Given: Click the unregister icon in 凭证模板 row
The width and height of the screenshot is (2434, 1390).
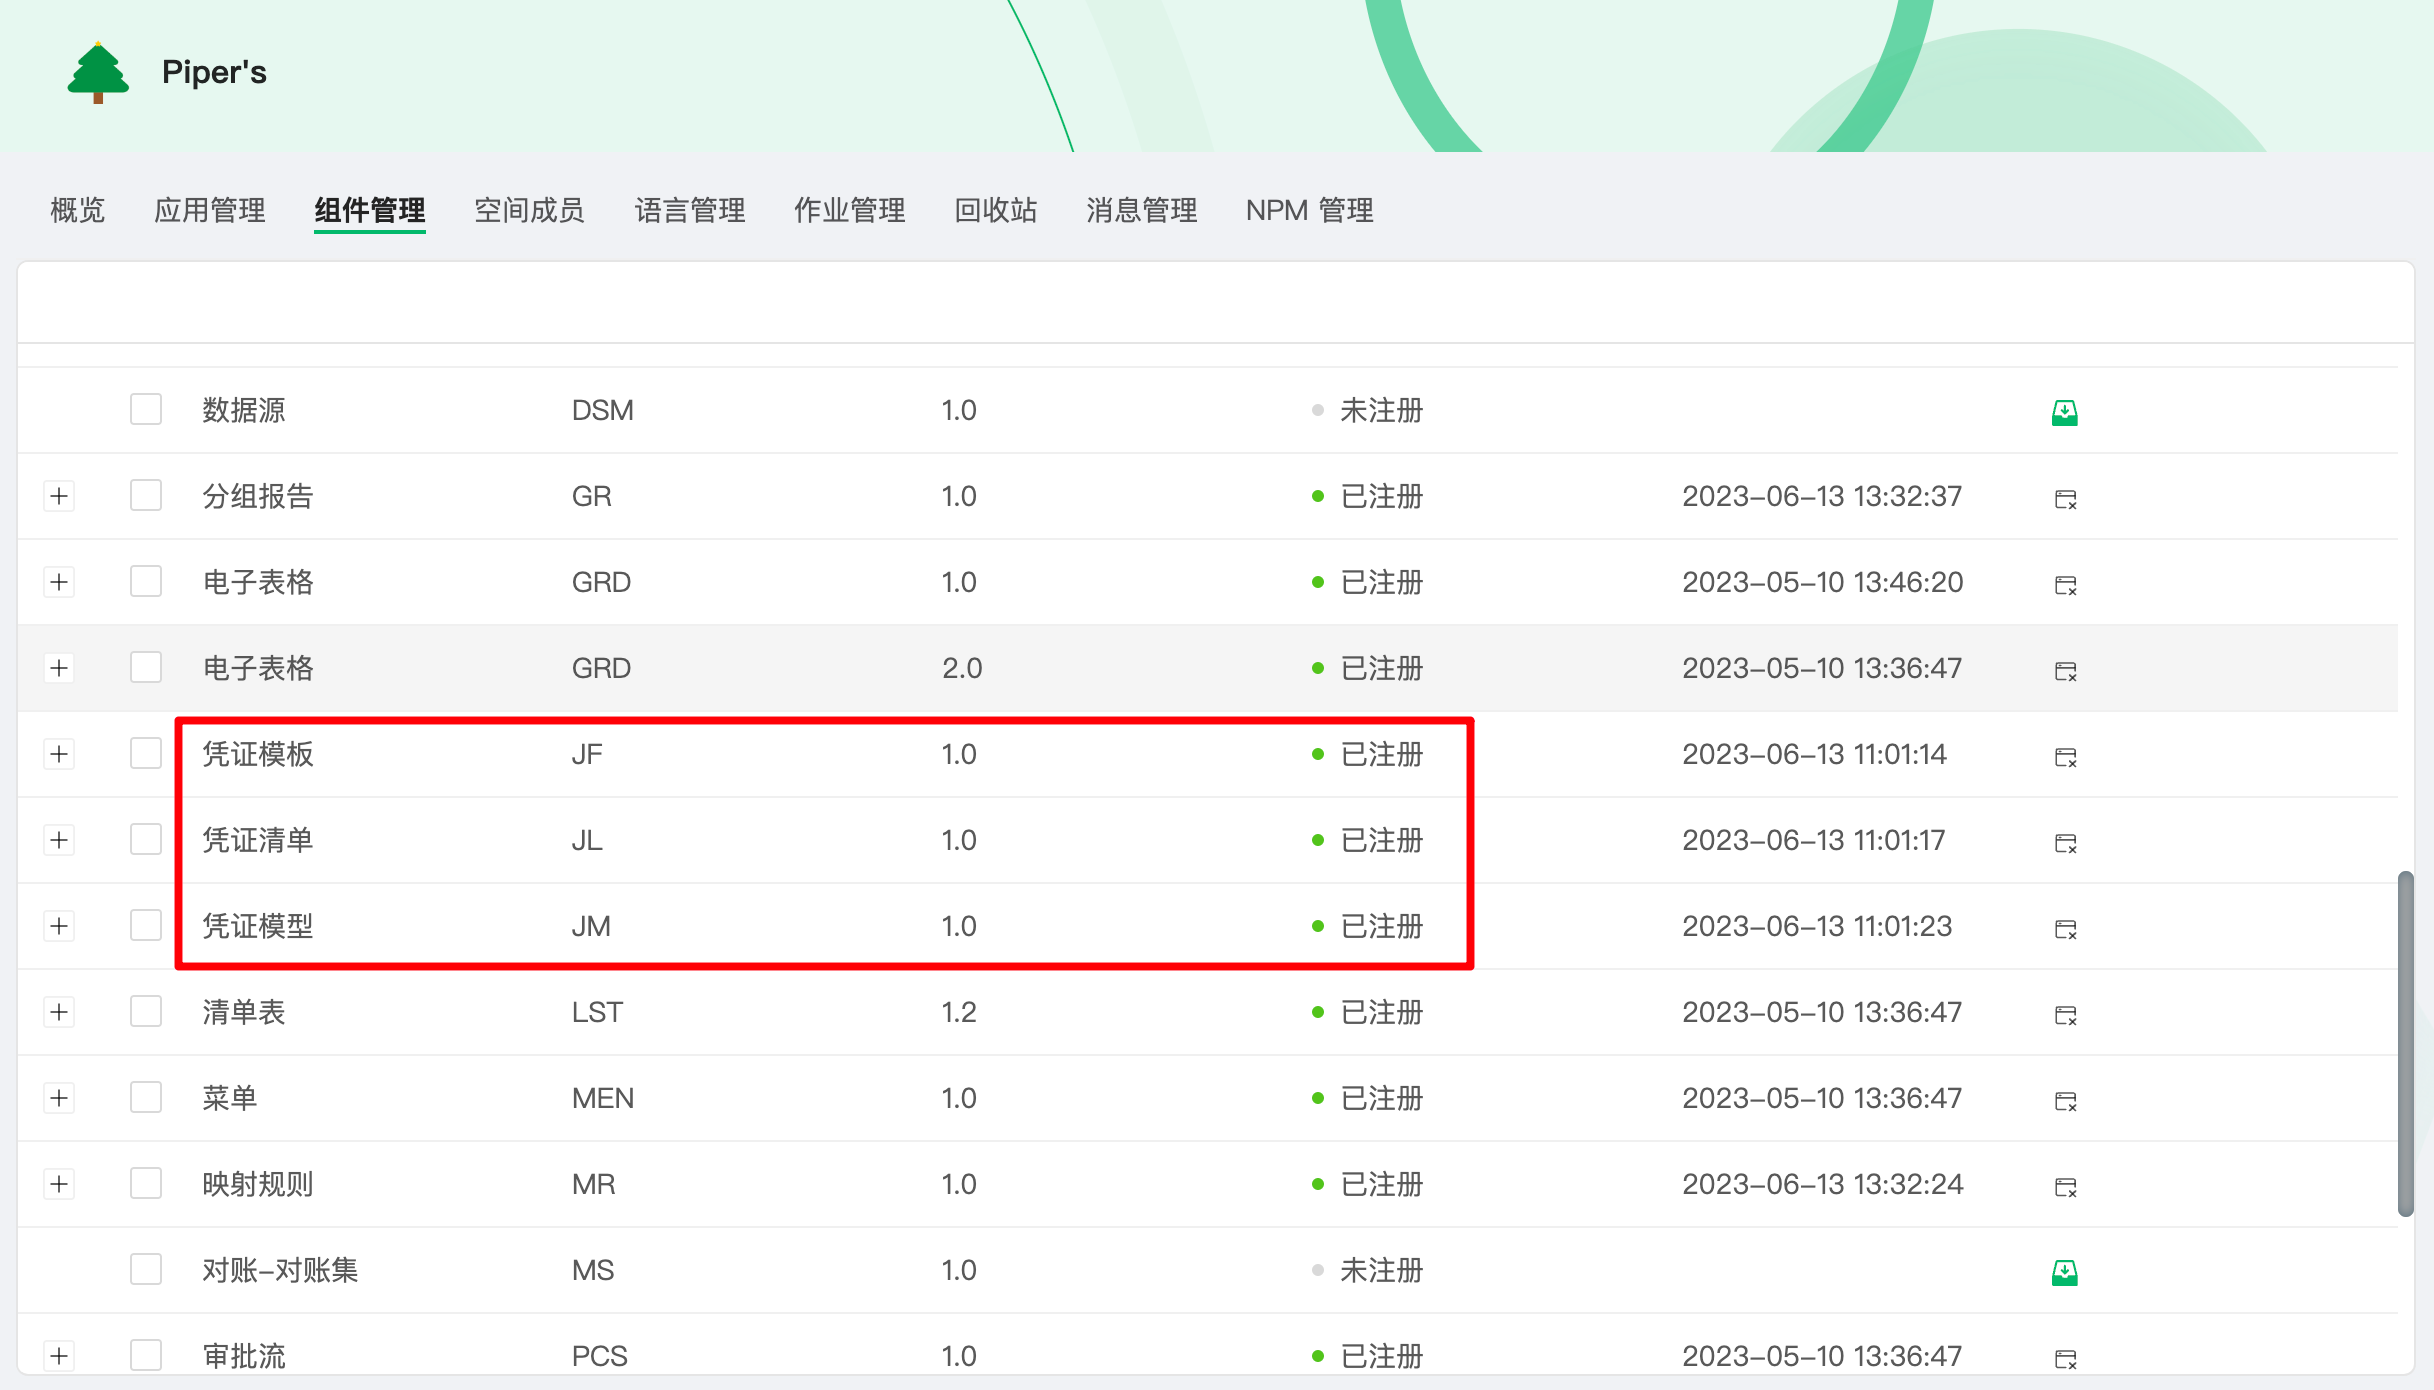Looking at the screenshot, I should (x=2065, y=756).
